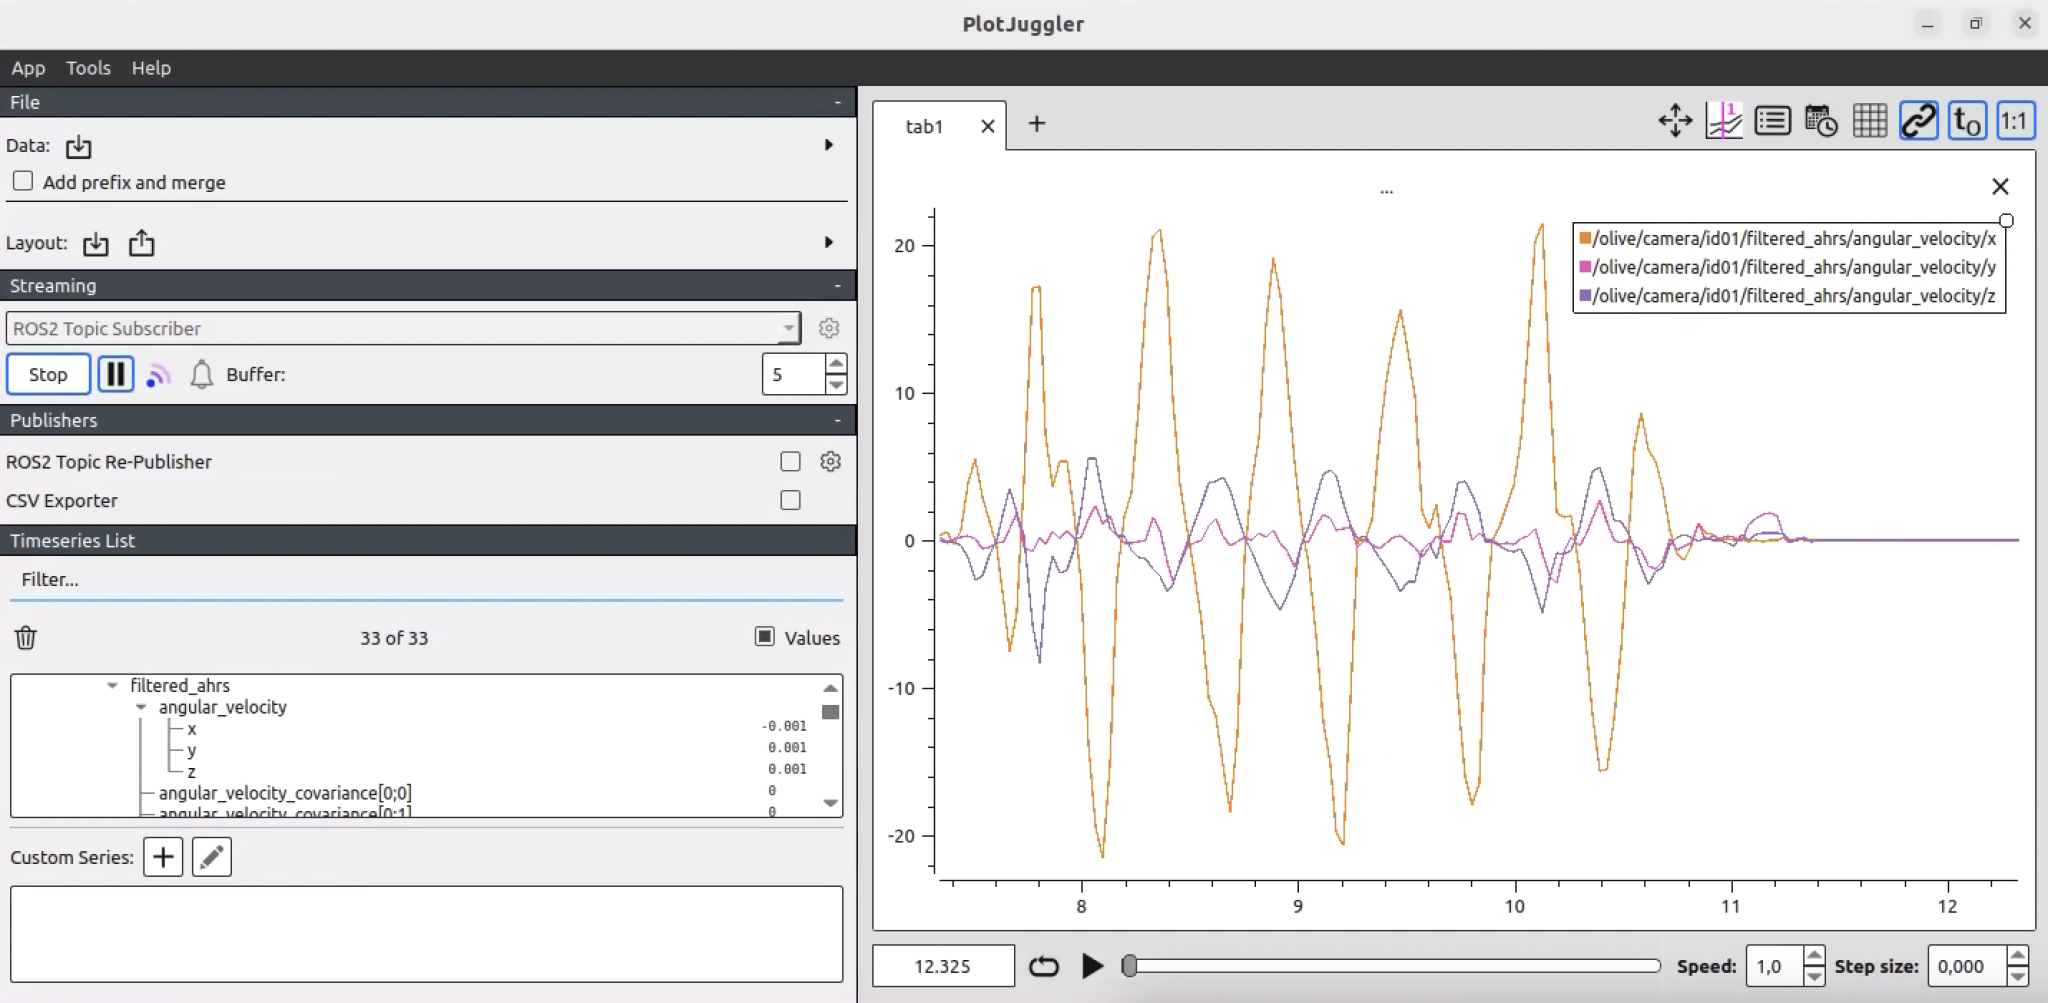Enable the t0 relative time offset

1965,120
